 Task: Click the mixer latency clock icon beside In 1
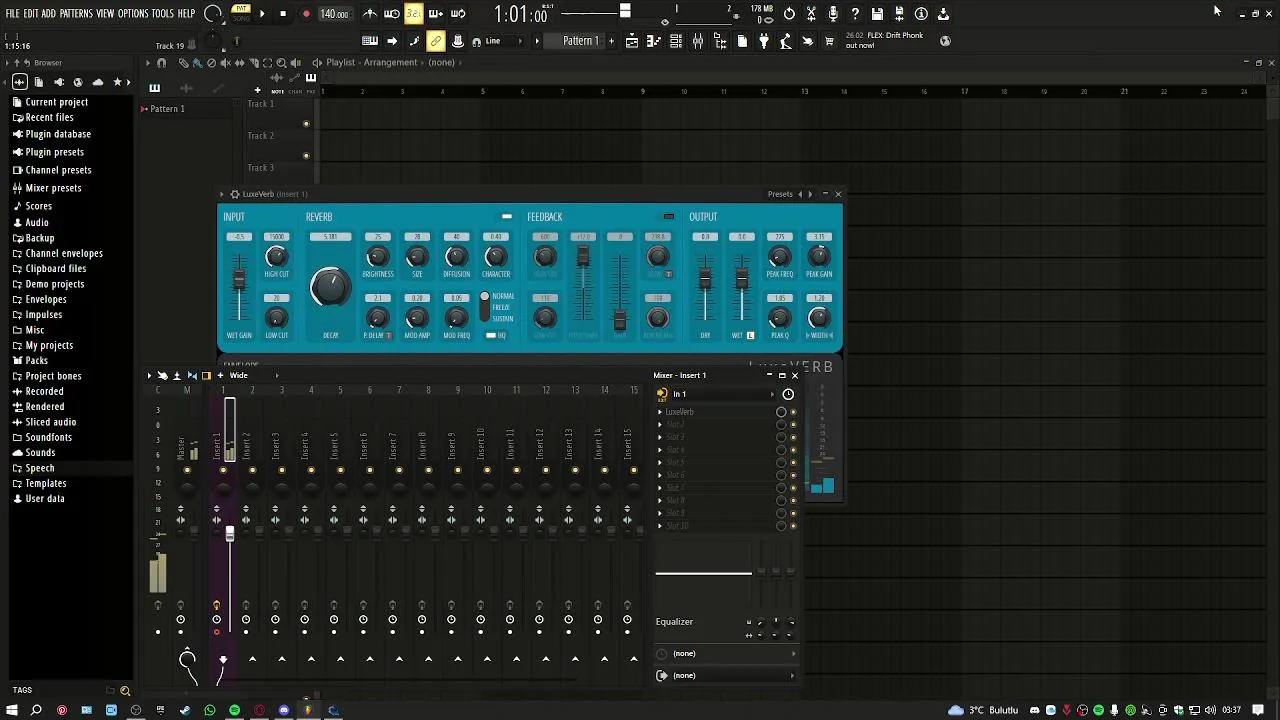click(788, 394)
